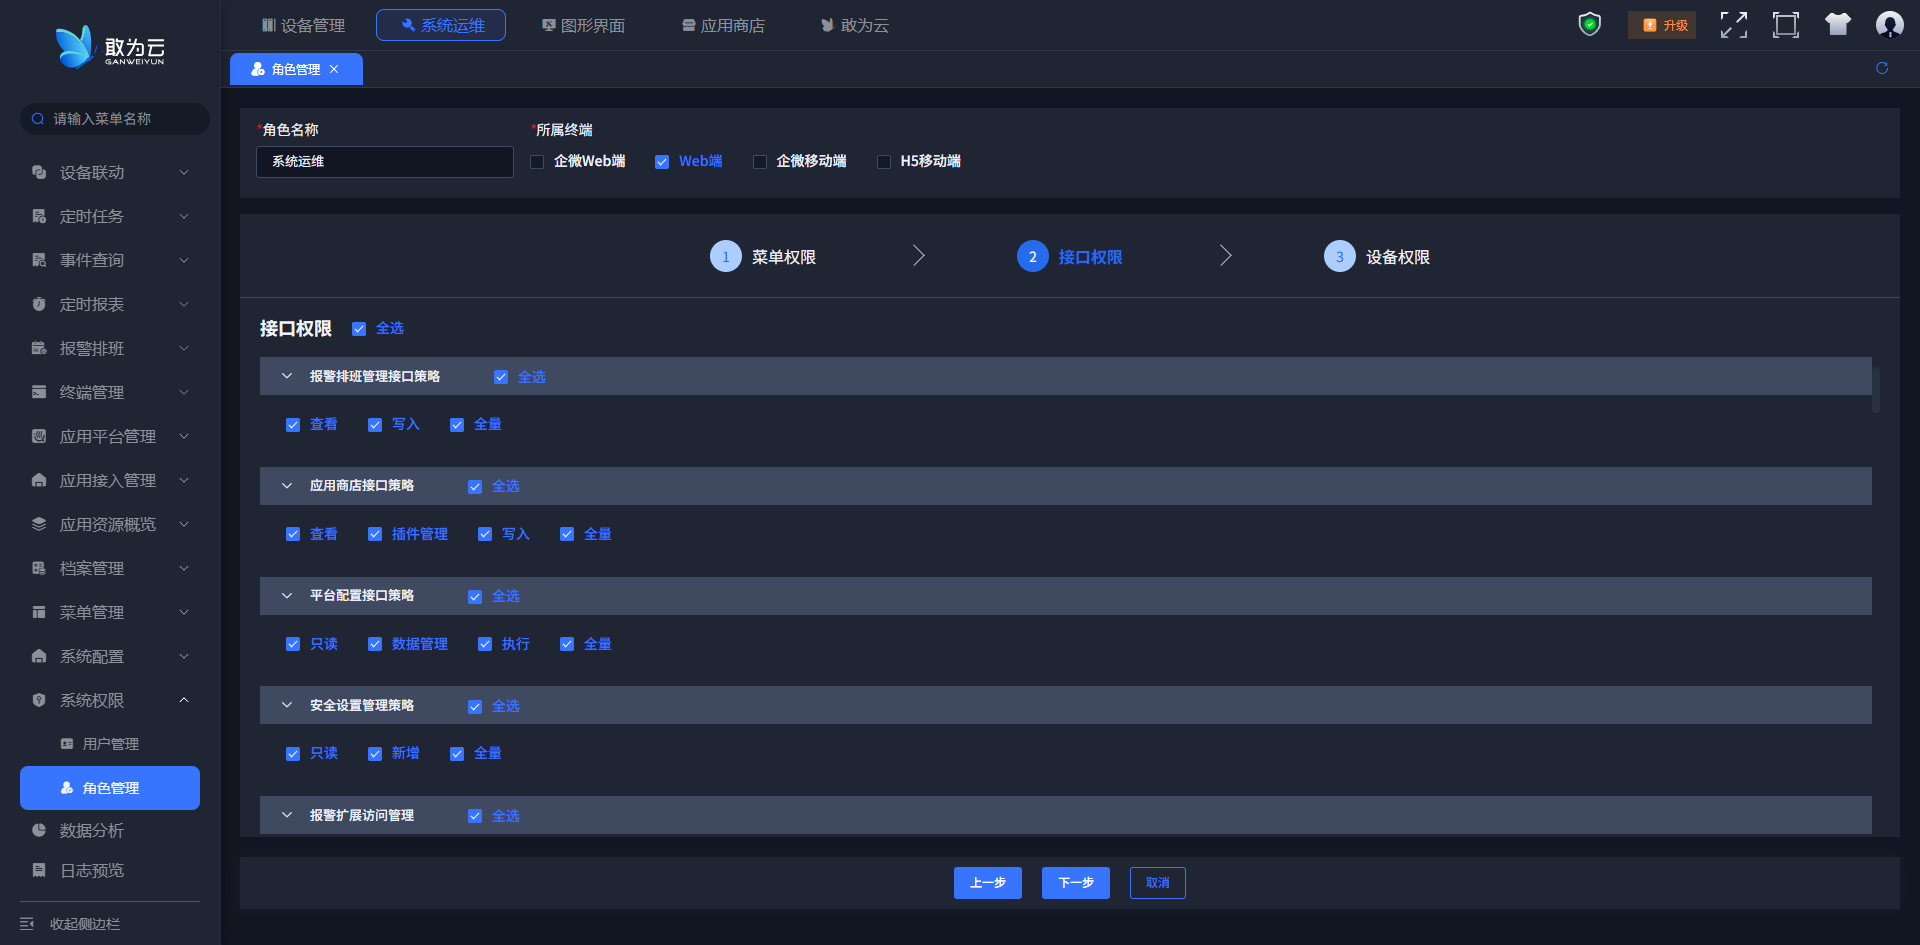1920x945 pixels.
Task: Uncheck 数据管理 under 平台配置接口策略
Action: pyautogui.click(x=375, y=644)
